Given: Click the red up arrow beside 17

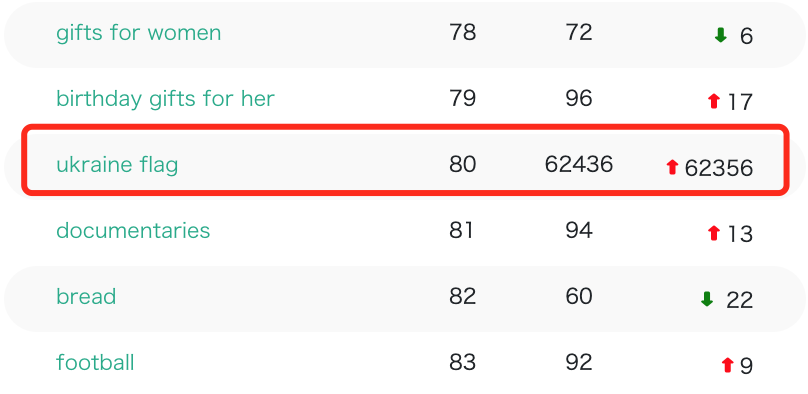Looking at the screenshot, I should (714, 101).
